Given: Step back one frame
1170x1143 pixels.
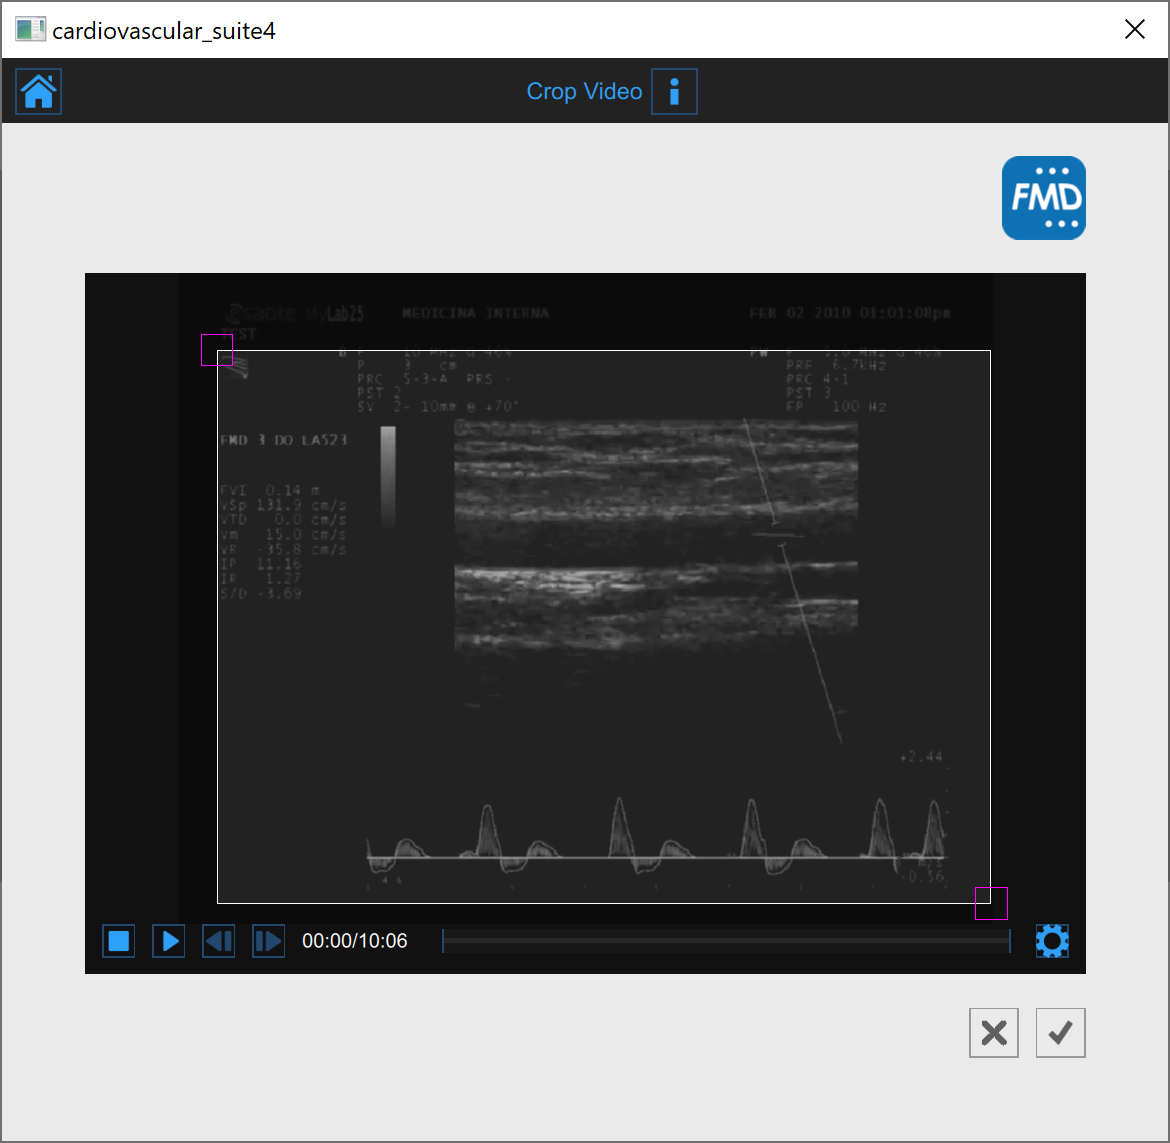Looking at the screenshot, I should pyautogui.click(x=219, y=941).
